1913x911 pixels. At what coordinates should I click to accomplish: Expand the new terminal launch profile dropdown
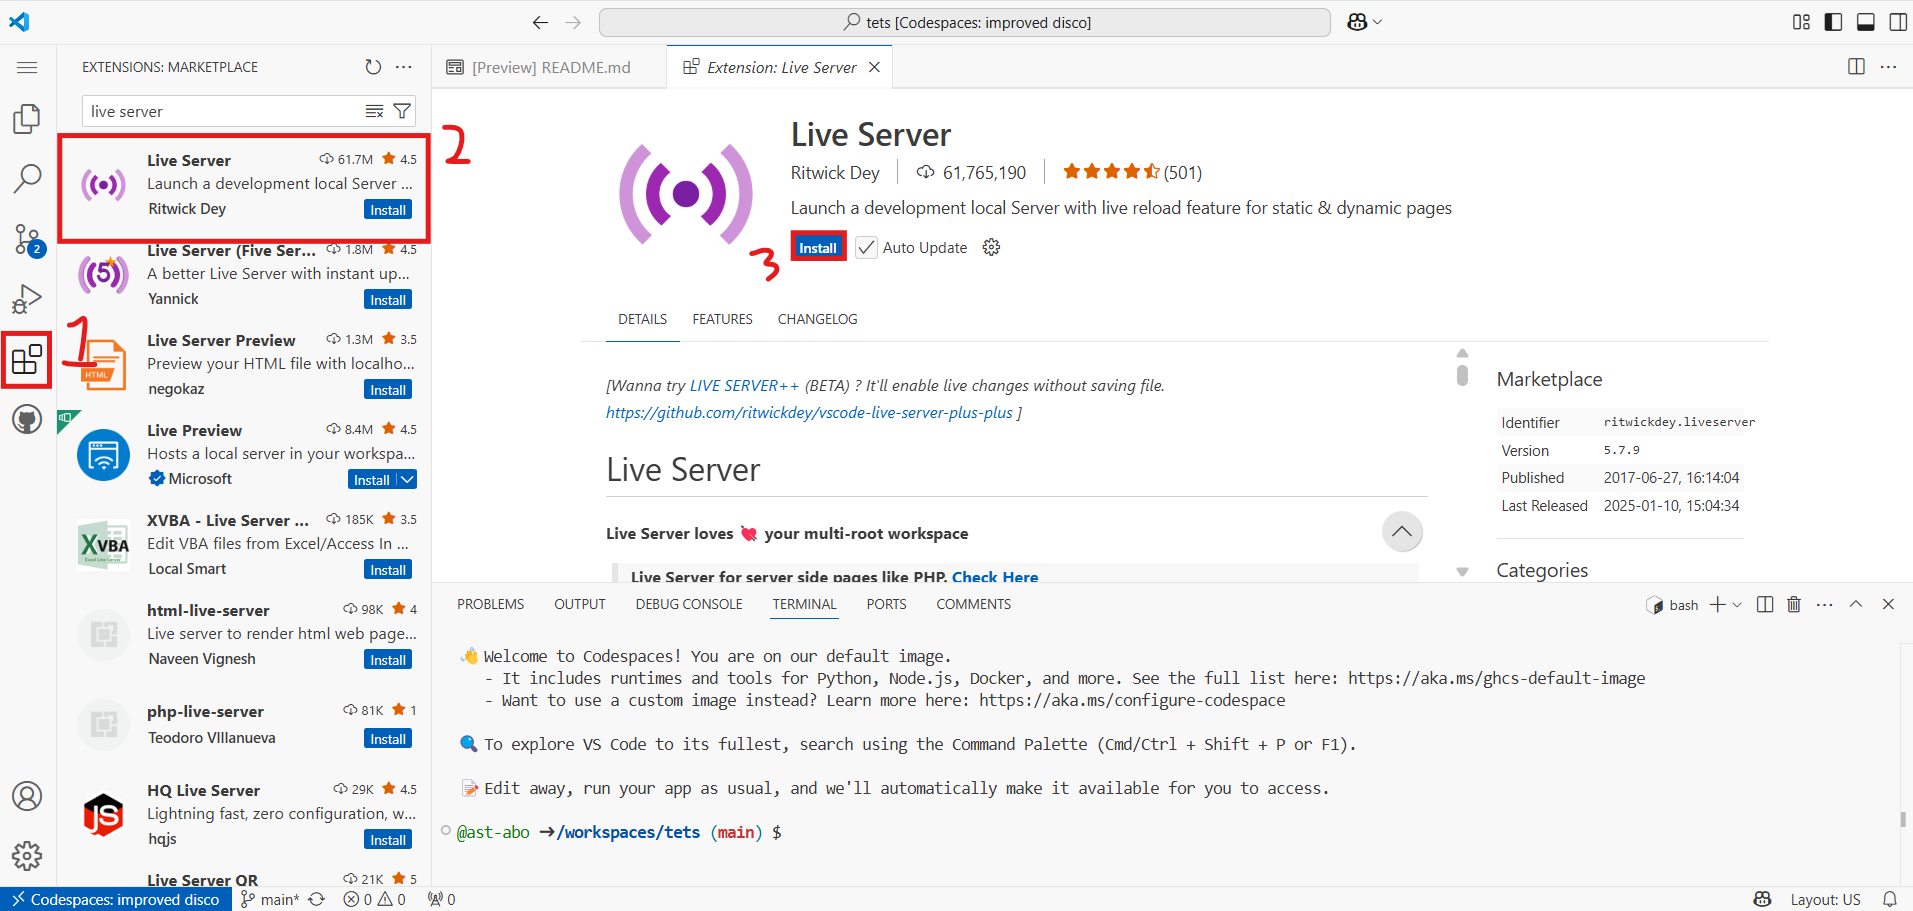coord(1737,604)
